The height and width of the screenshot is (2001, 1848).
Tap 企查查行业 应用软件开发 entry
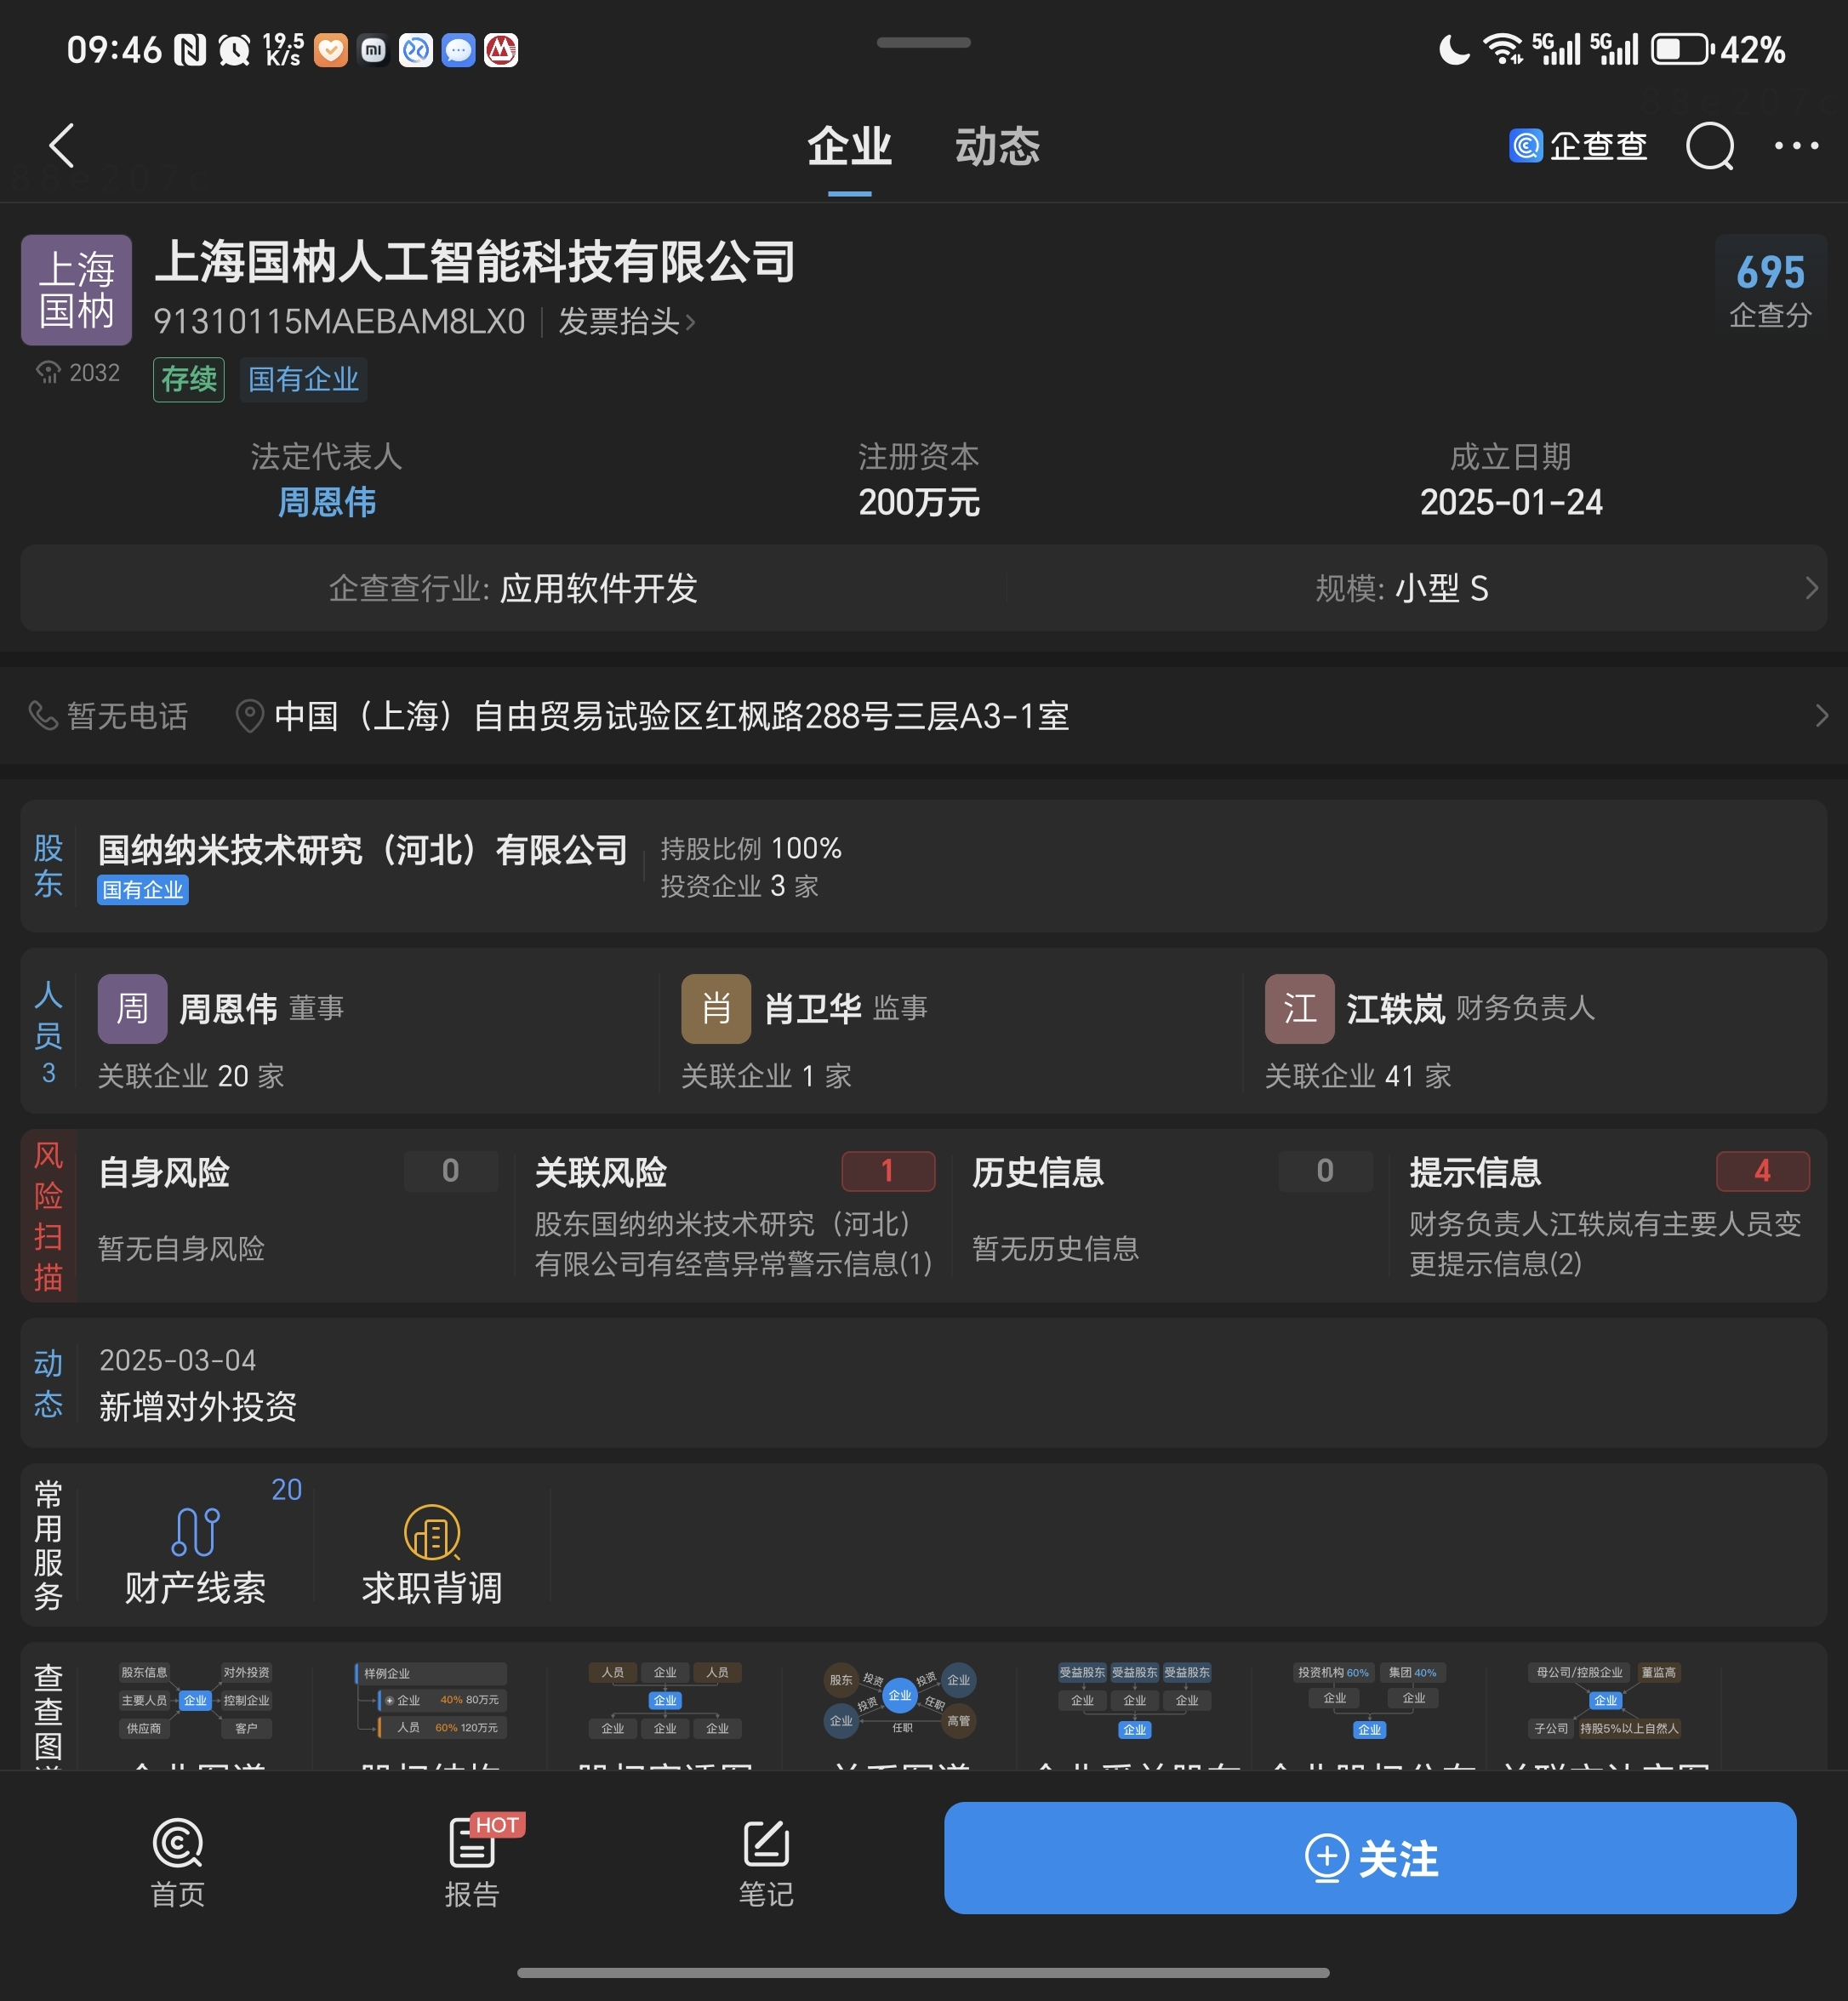tap(513, 588)
